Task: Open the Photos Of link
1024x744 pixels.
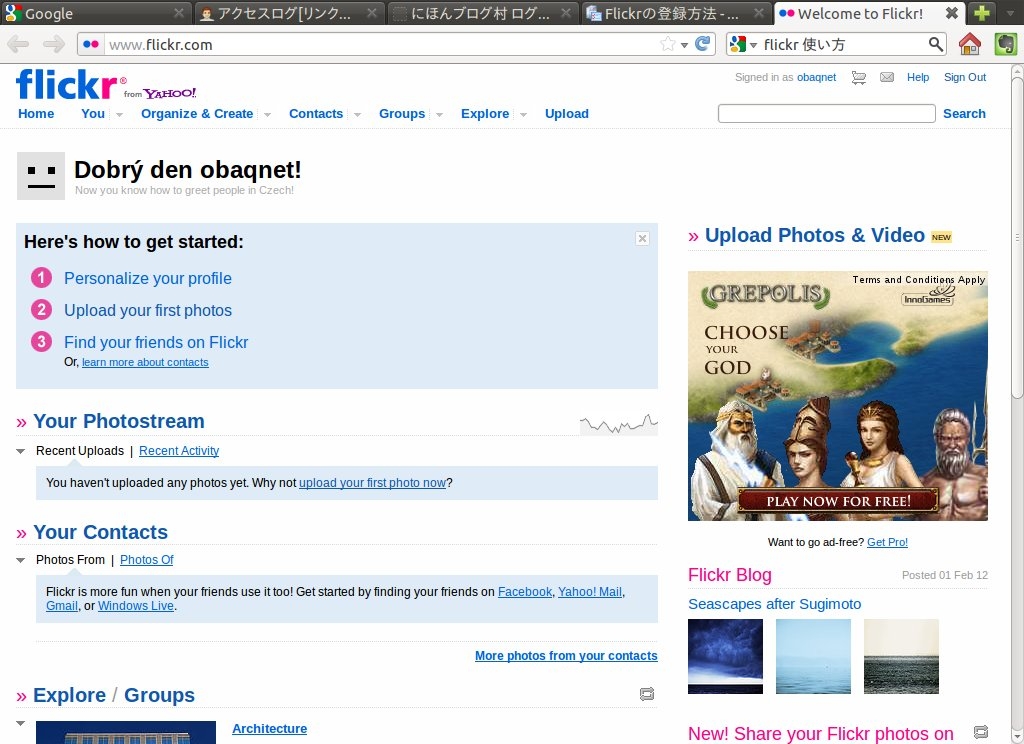Action: pos(147,560)
